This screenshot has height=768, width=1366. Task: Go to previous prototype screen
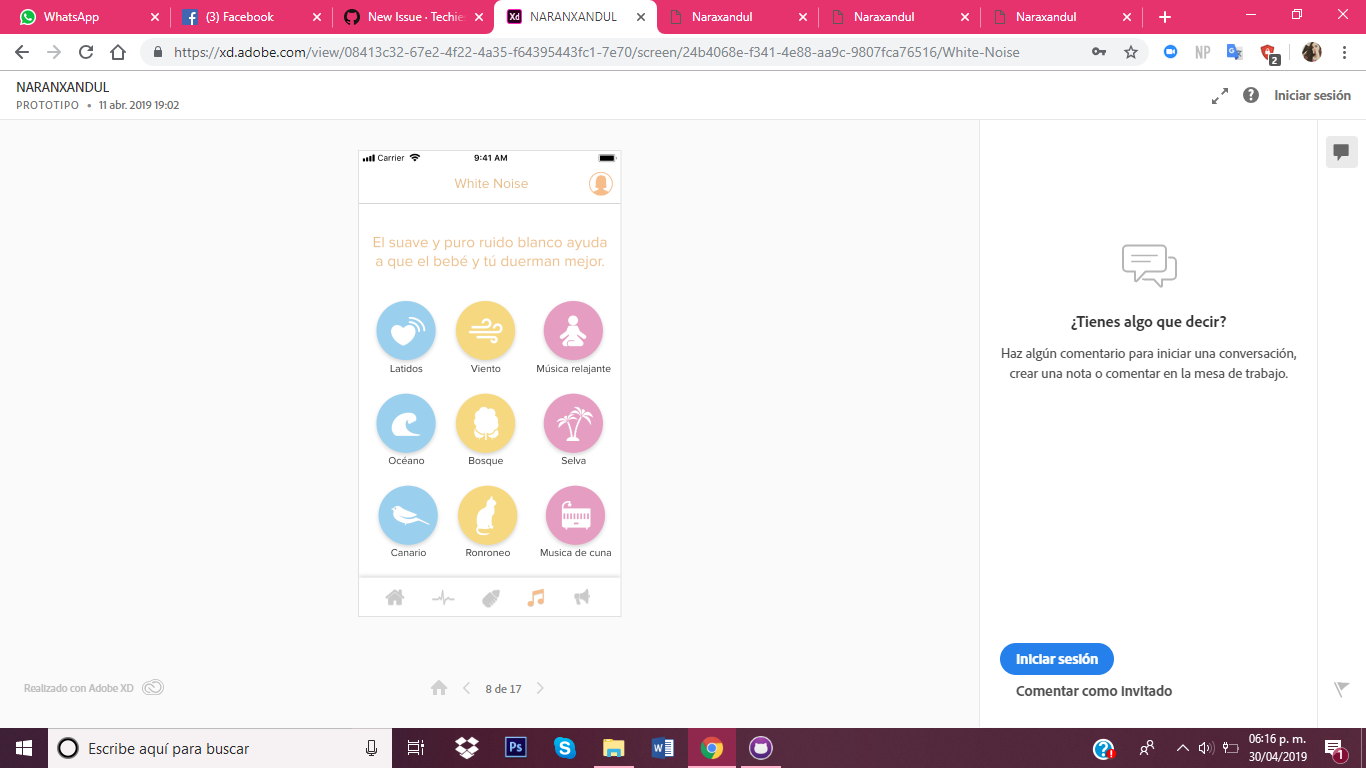[x=466, y=688]
